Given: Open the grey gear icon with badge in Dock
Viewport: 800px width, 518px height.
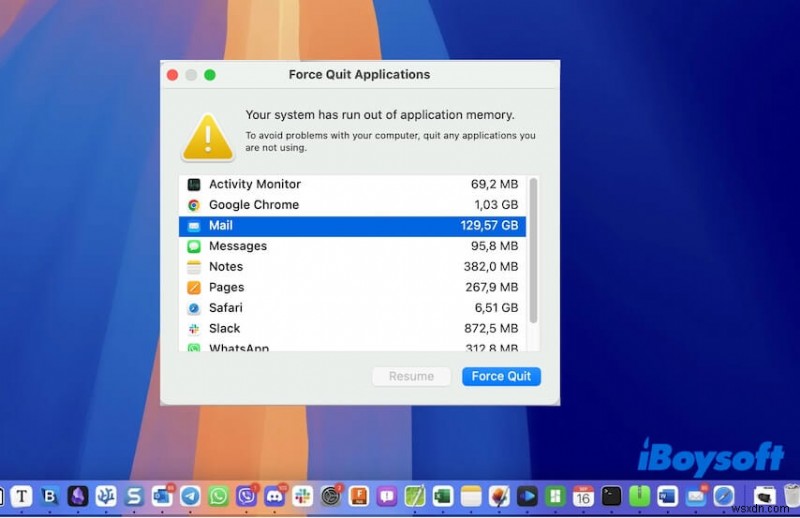Looking at the screenshot, I should 331,496.
